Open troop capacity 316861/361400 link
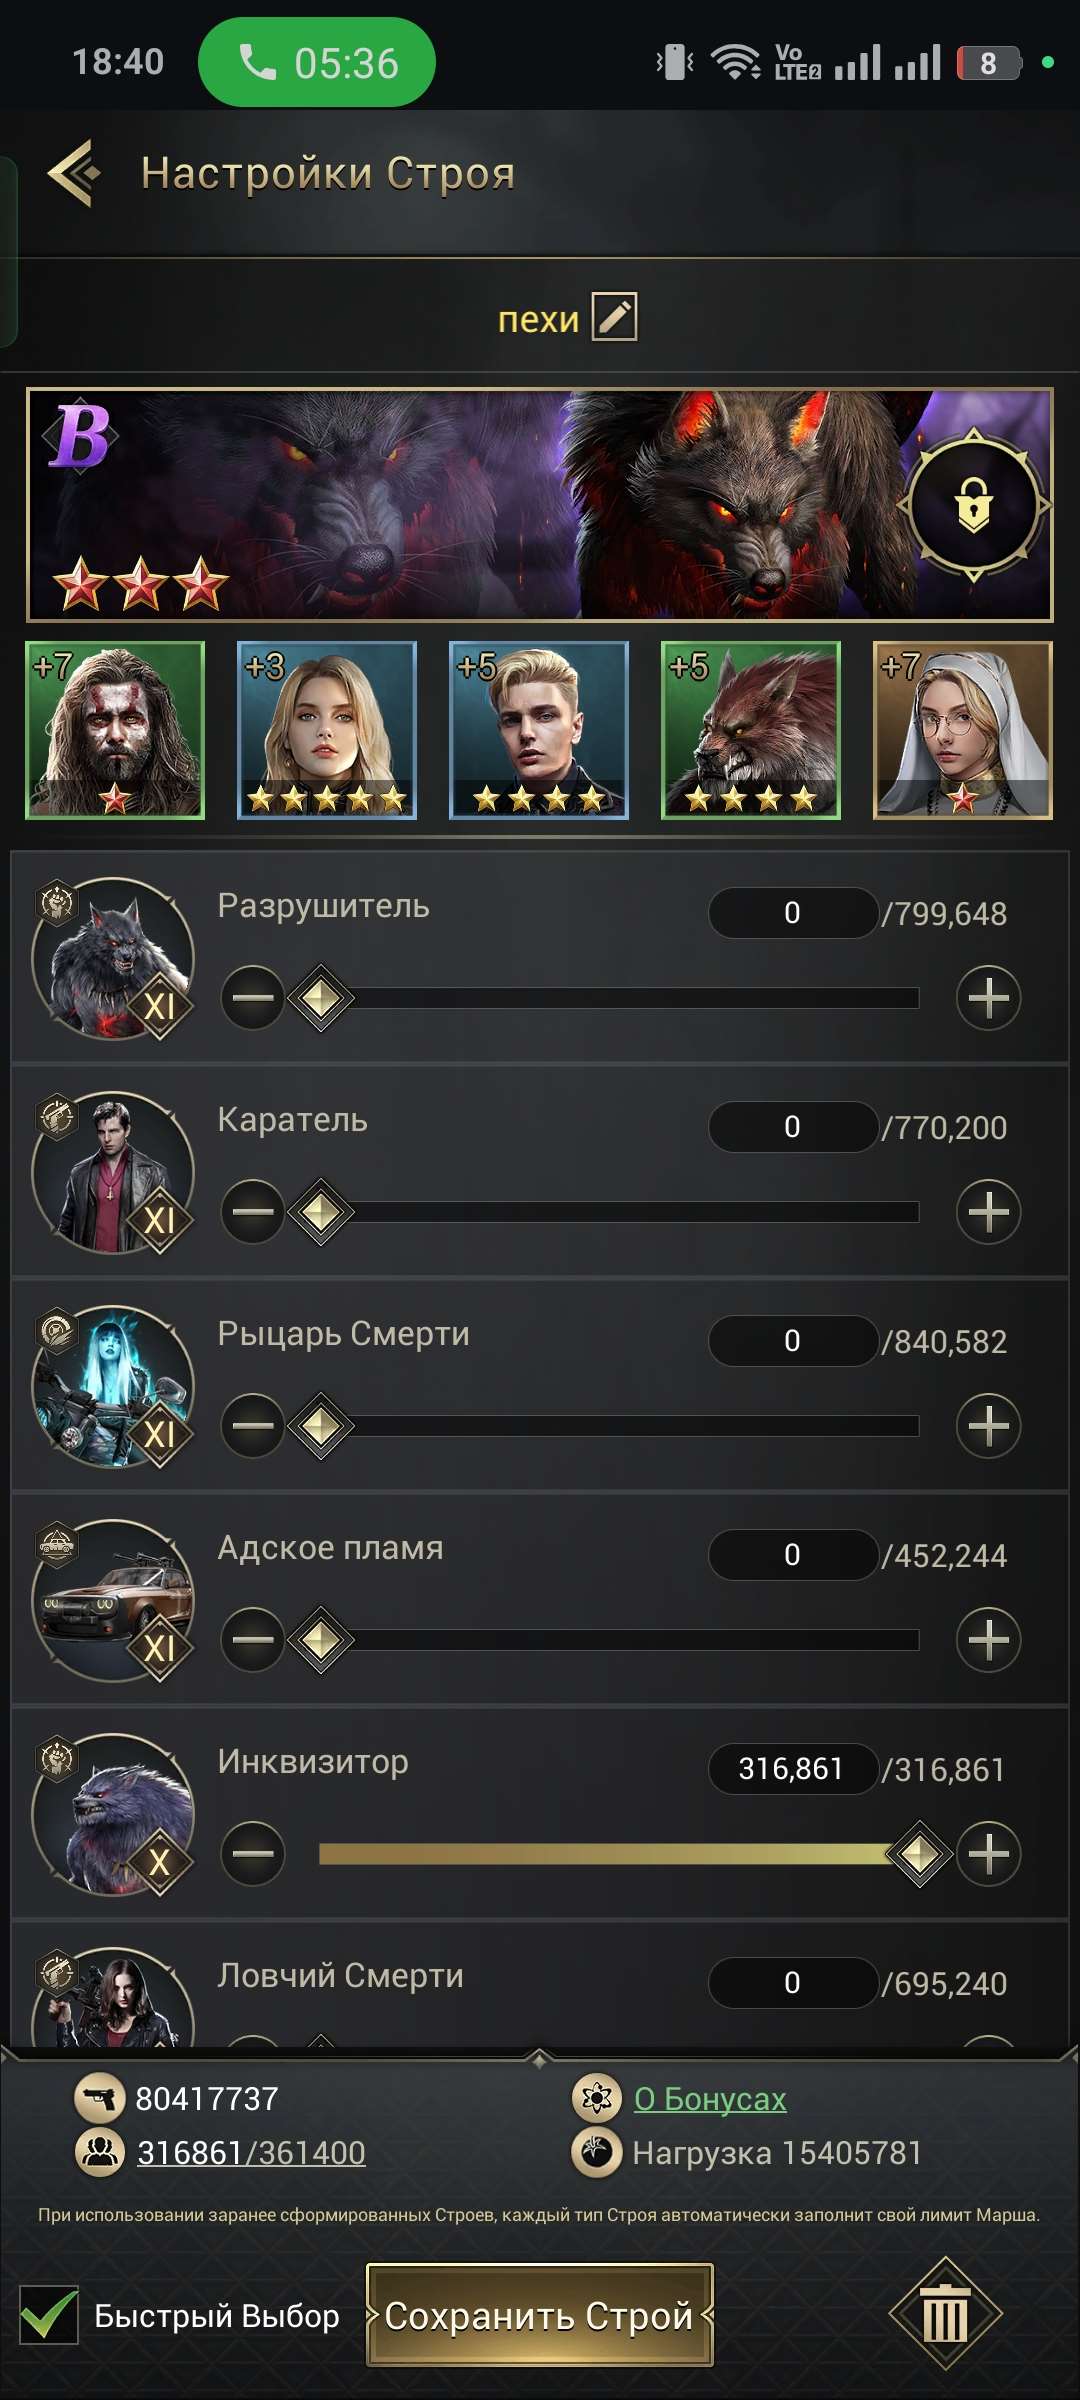This screenshot has width=1080, height=2400. click(251, 2152)
